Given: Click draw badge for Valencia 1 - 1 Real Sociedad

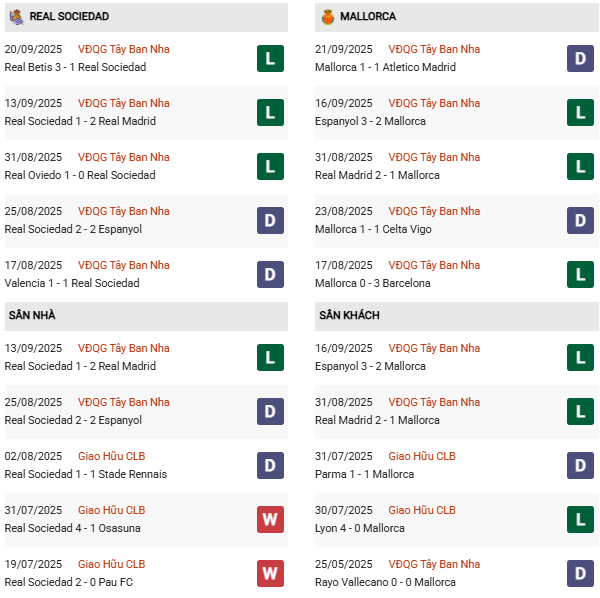Looking at the screenshot, I should pyautogui.click(x=270, y=275).
